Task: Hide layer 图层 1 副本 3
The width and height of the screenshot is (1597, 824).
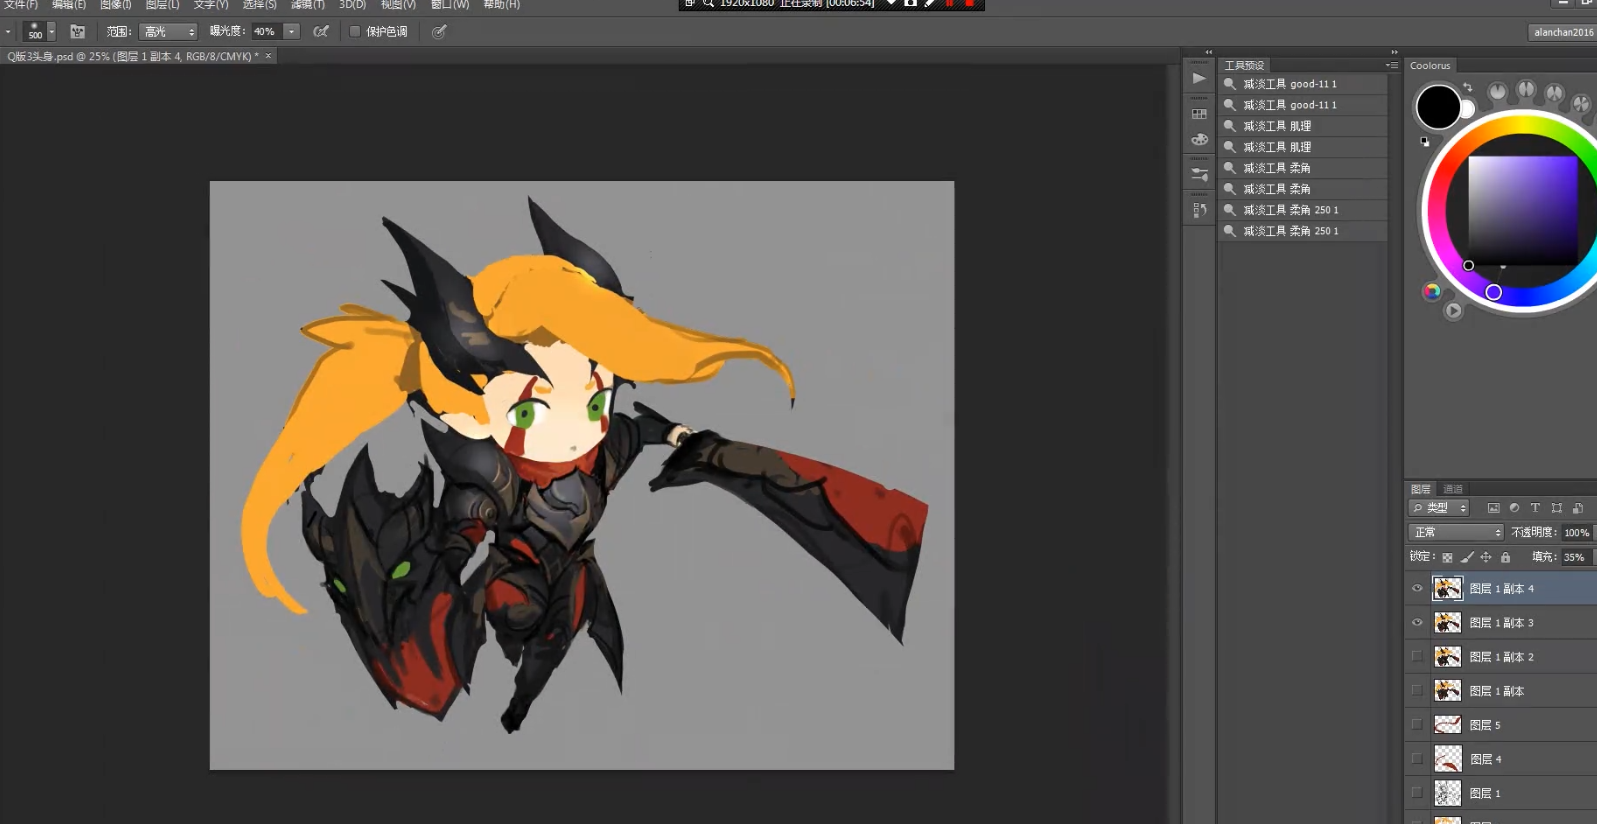Action: click(x=1417, y=623)
